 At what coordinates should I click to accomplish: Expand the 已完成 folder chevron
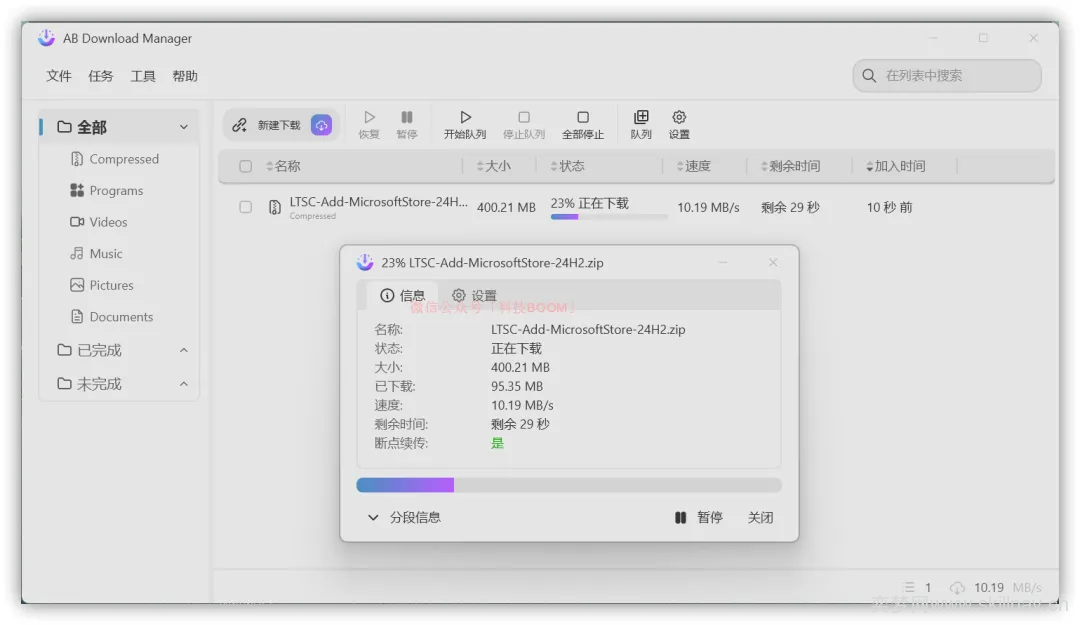184,351
